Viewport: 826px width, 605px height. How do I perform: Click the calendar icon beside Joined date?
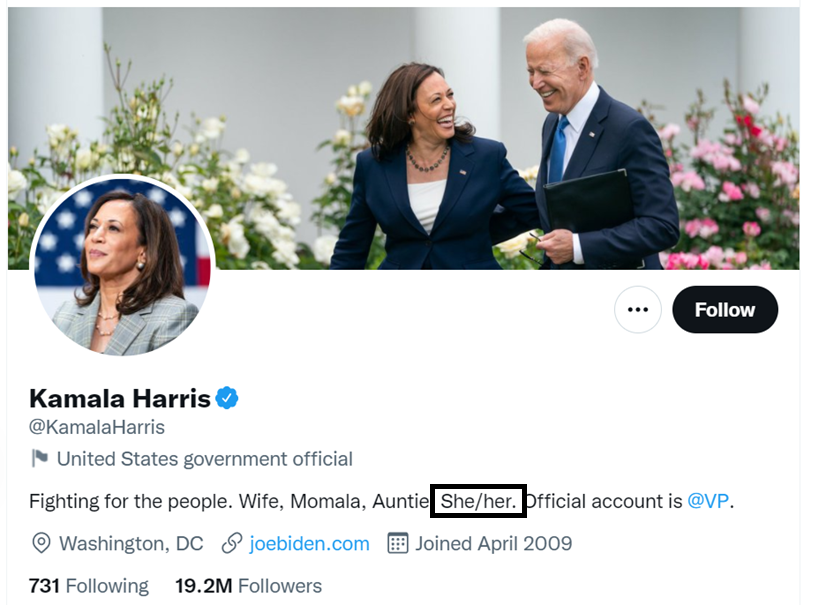[398, 544]
